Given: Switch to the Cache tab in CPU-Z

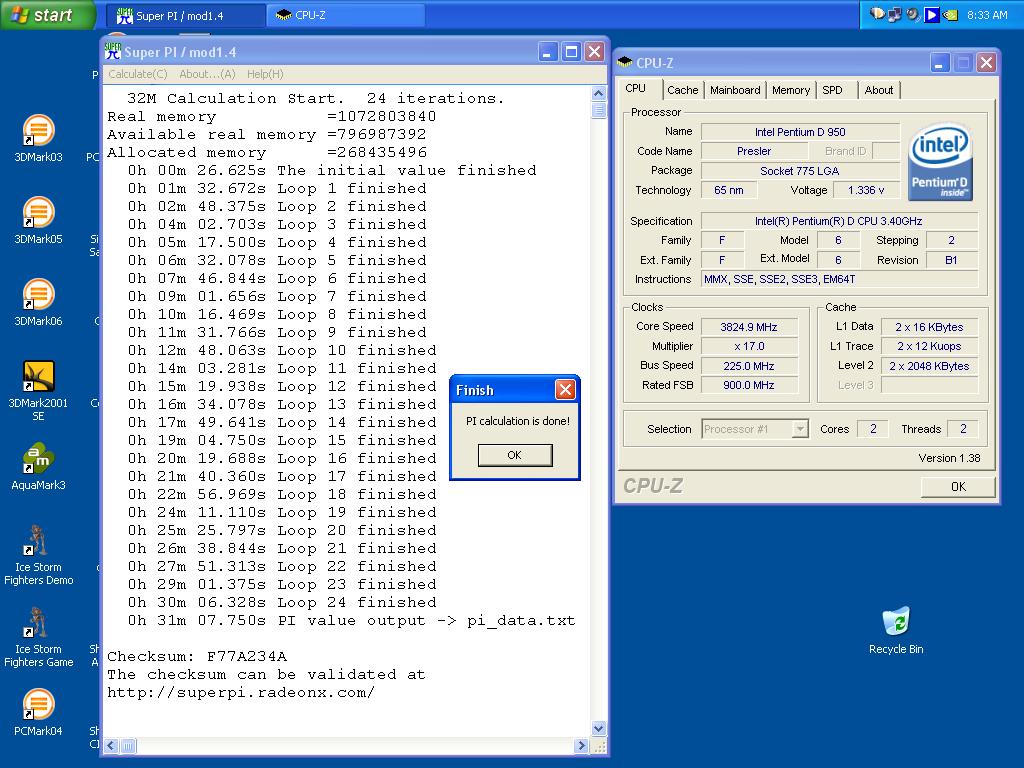Looking at the screenshot, I should click(682, 90).
